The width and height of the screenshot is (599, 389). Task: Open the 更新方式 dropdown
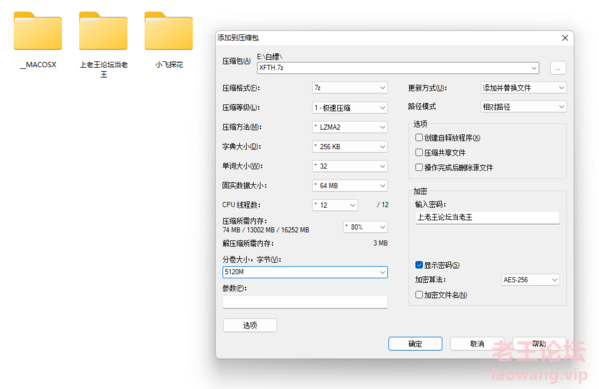coord(523,88)
